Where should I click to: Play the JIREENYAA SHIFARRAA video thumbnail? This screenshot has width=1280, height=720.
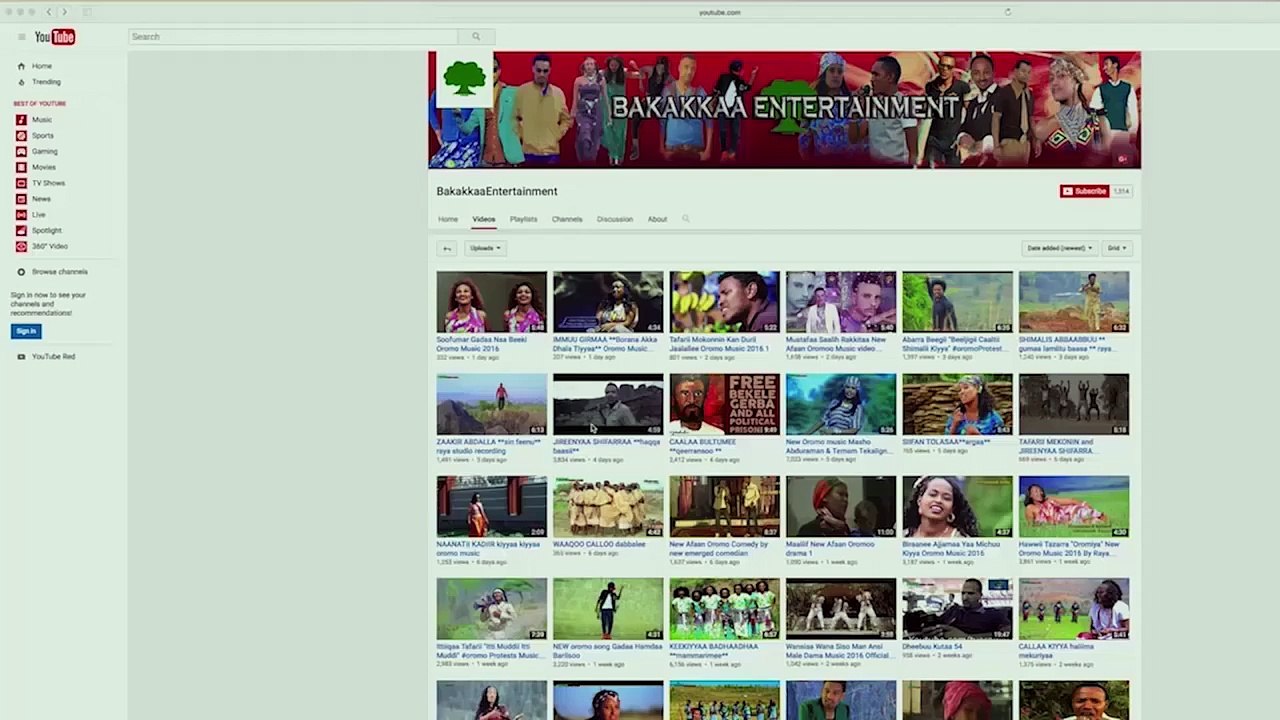point(608,404)
